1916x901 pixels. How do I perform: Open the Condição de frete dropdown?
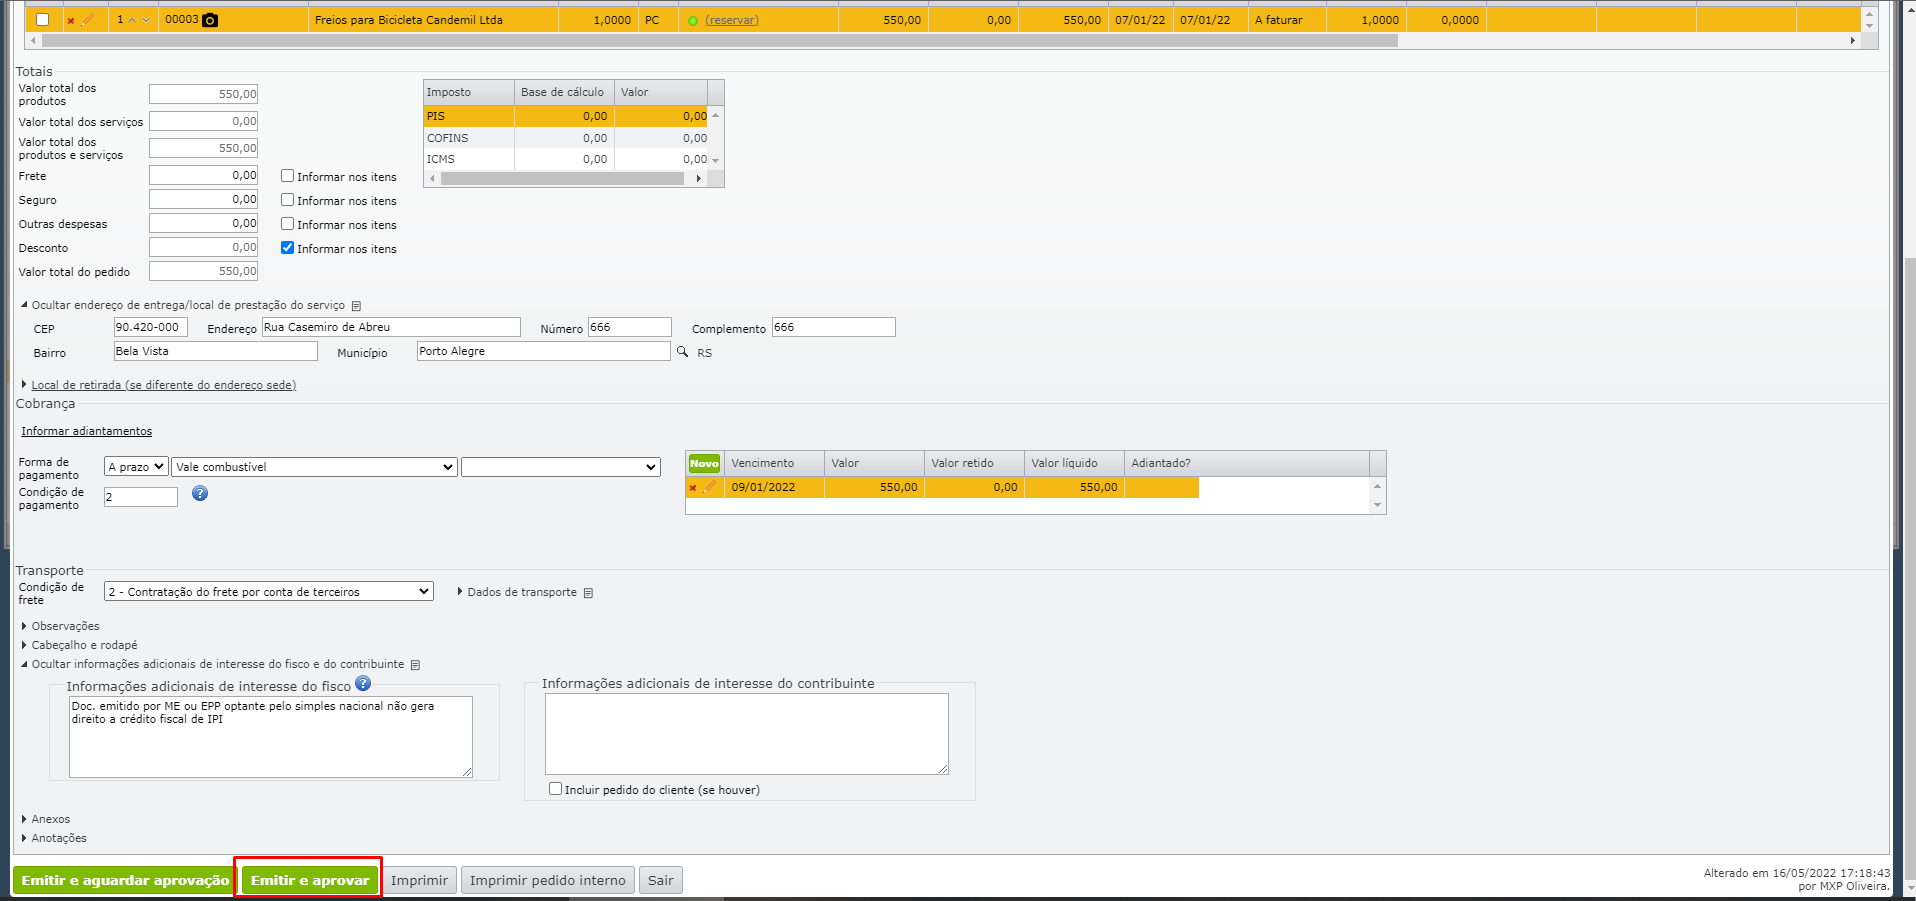tap(269, 592)
